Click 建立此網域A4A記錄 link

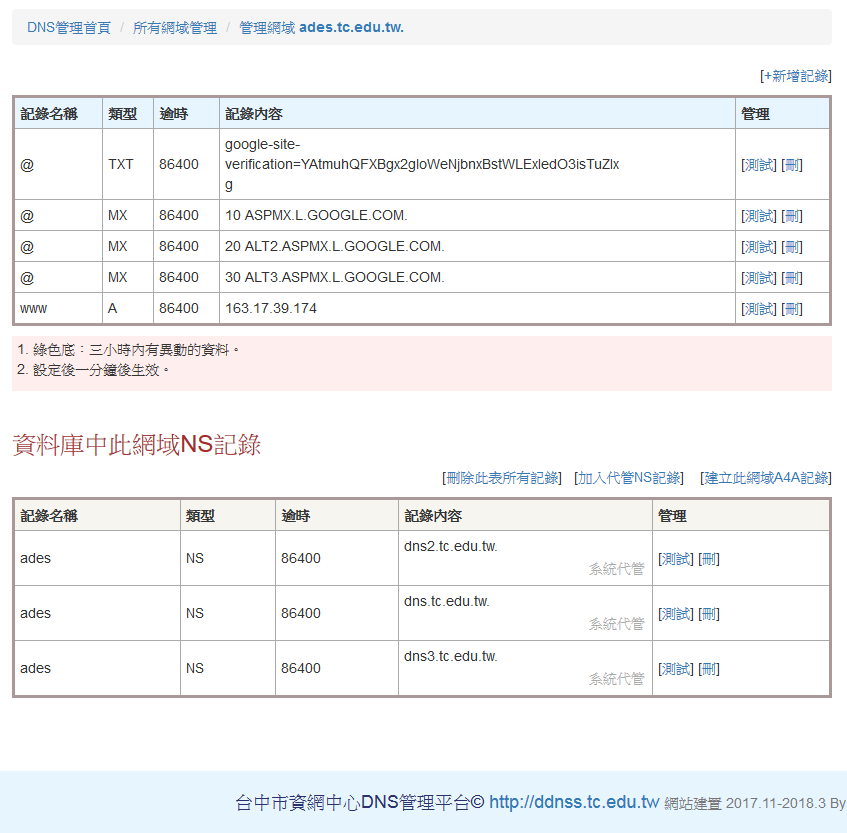coord(767,478)
